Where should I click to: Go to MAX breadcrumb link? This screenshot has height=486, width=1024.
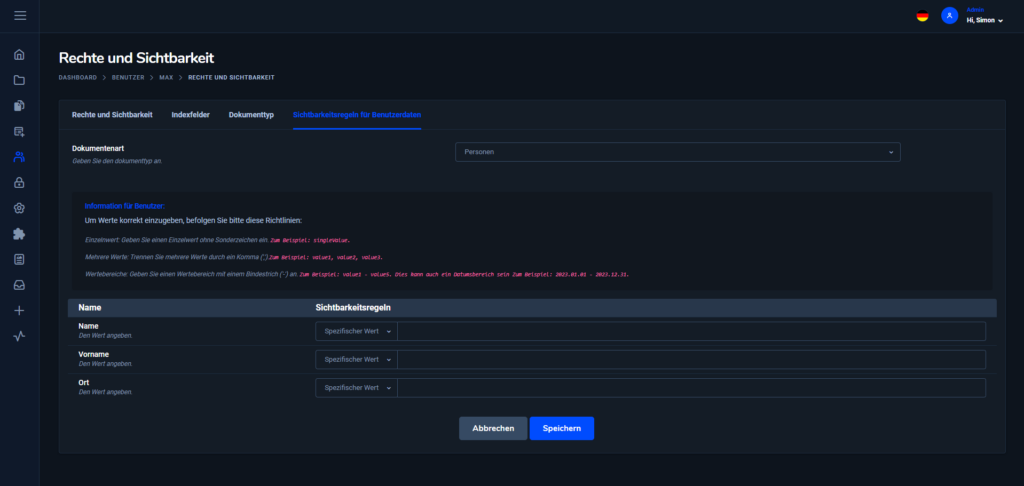coord(167,77)
